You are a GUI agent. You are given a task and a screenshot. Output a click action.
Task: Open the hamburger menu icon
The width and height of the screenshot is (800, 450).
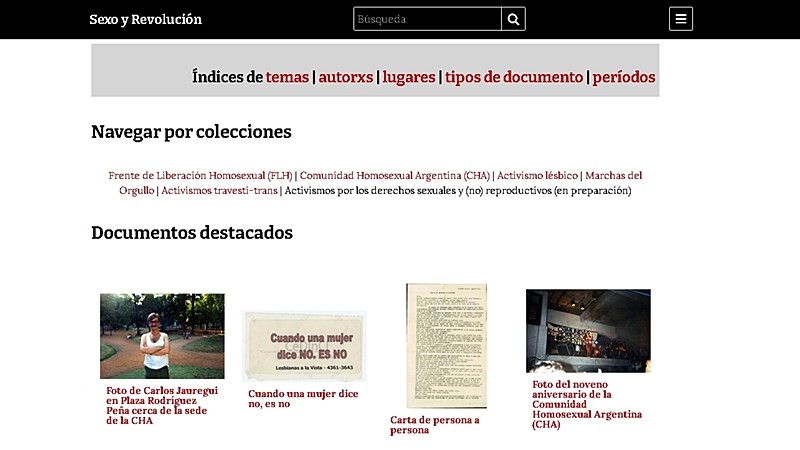pos(681,19)
